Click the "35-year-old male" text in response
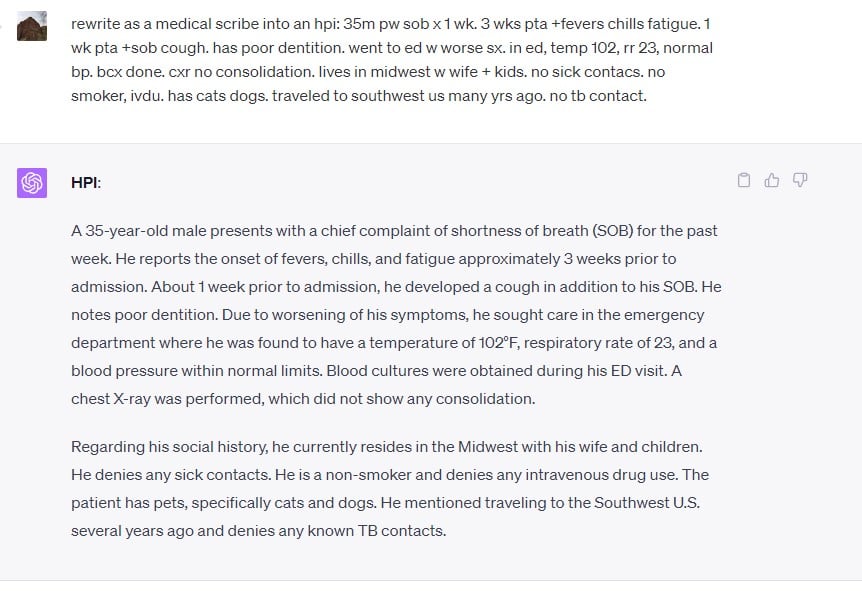862x591 pixels. tap(143, 231)
